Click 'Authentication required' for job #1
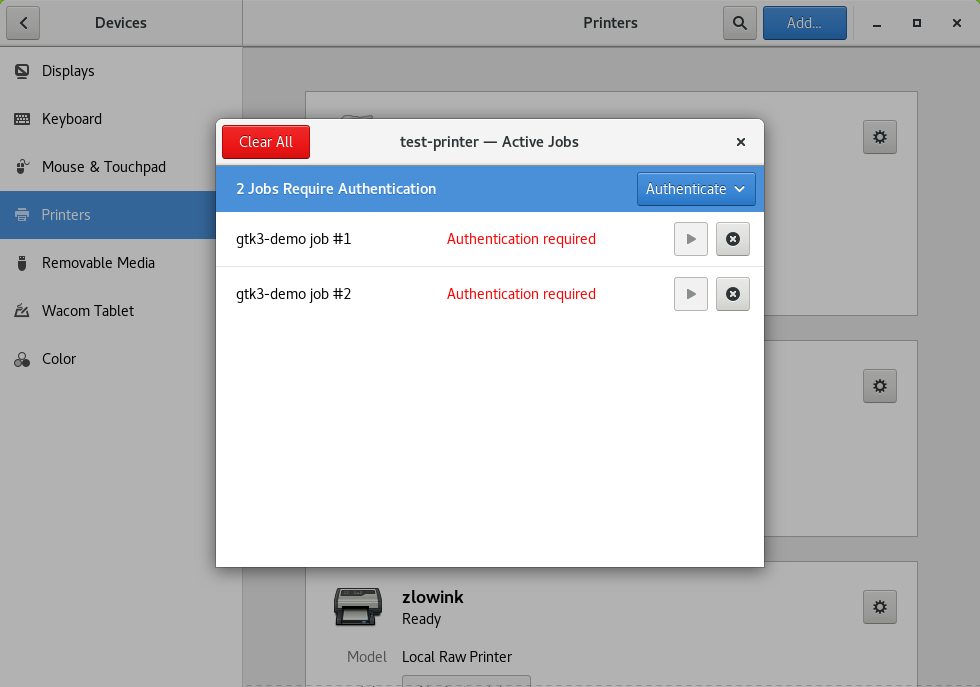Screen dimensions: 980x687 pyautogui.click(x=521, y=239)
